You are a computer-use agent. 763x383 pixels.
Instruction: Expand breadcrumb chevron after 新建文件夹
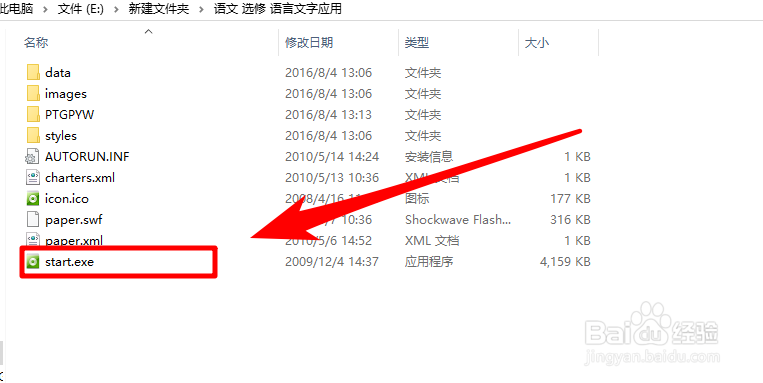[201, 9]
